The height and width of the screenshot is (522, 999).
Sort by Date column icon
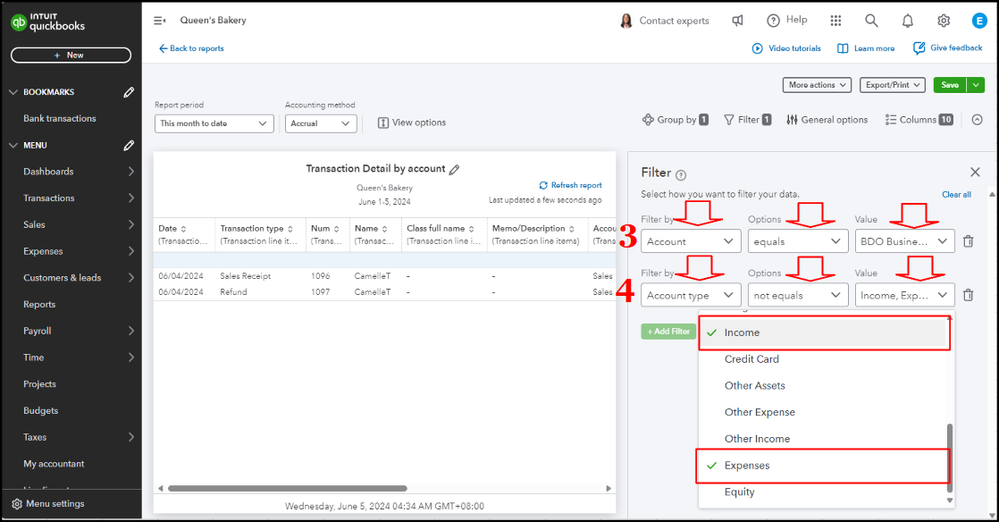click(x=183, y=229)
